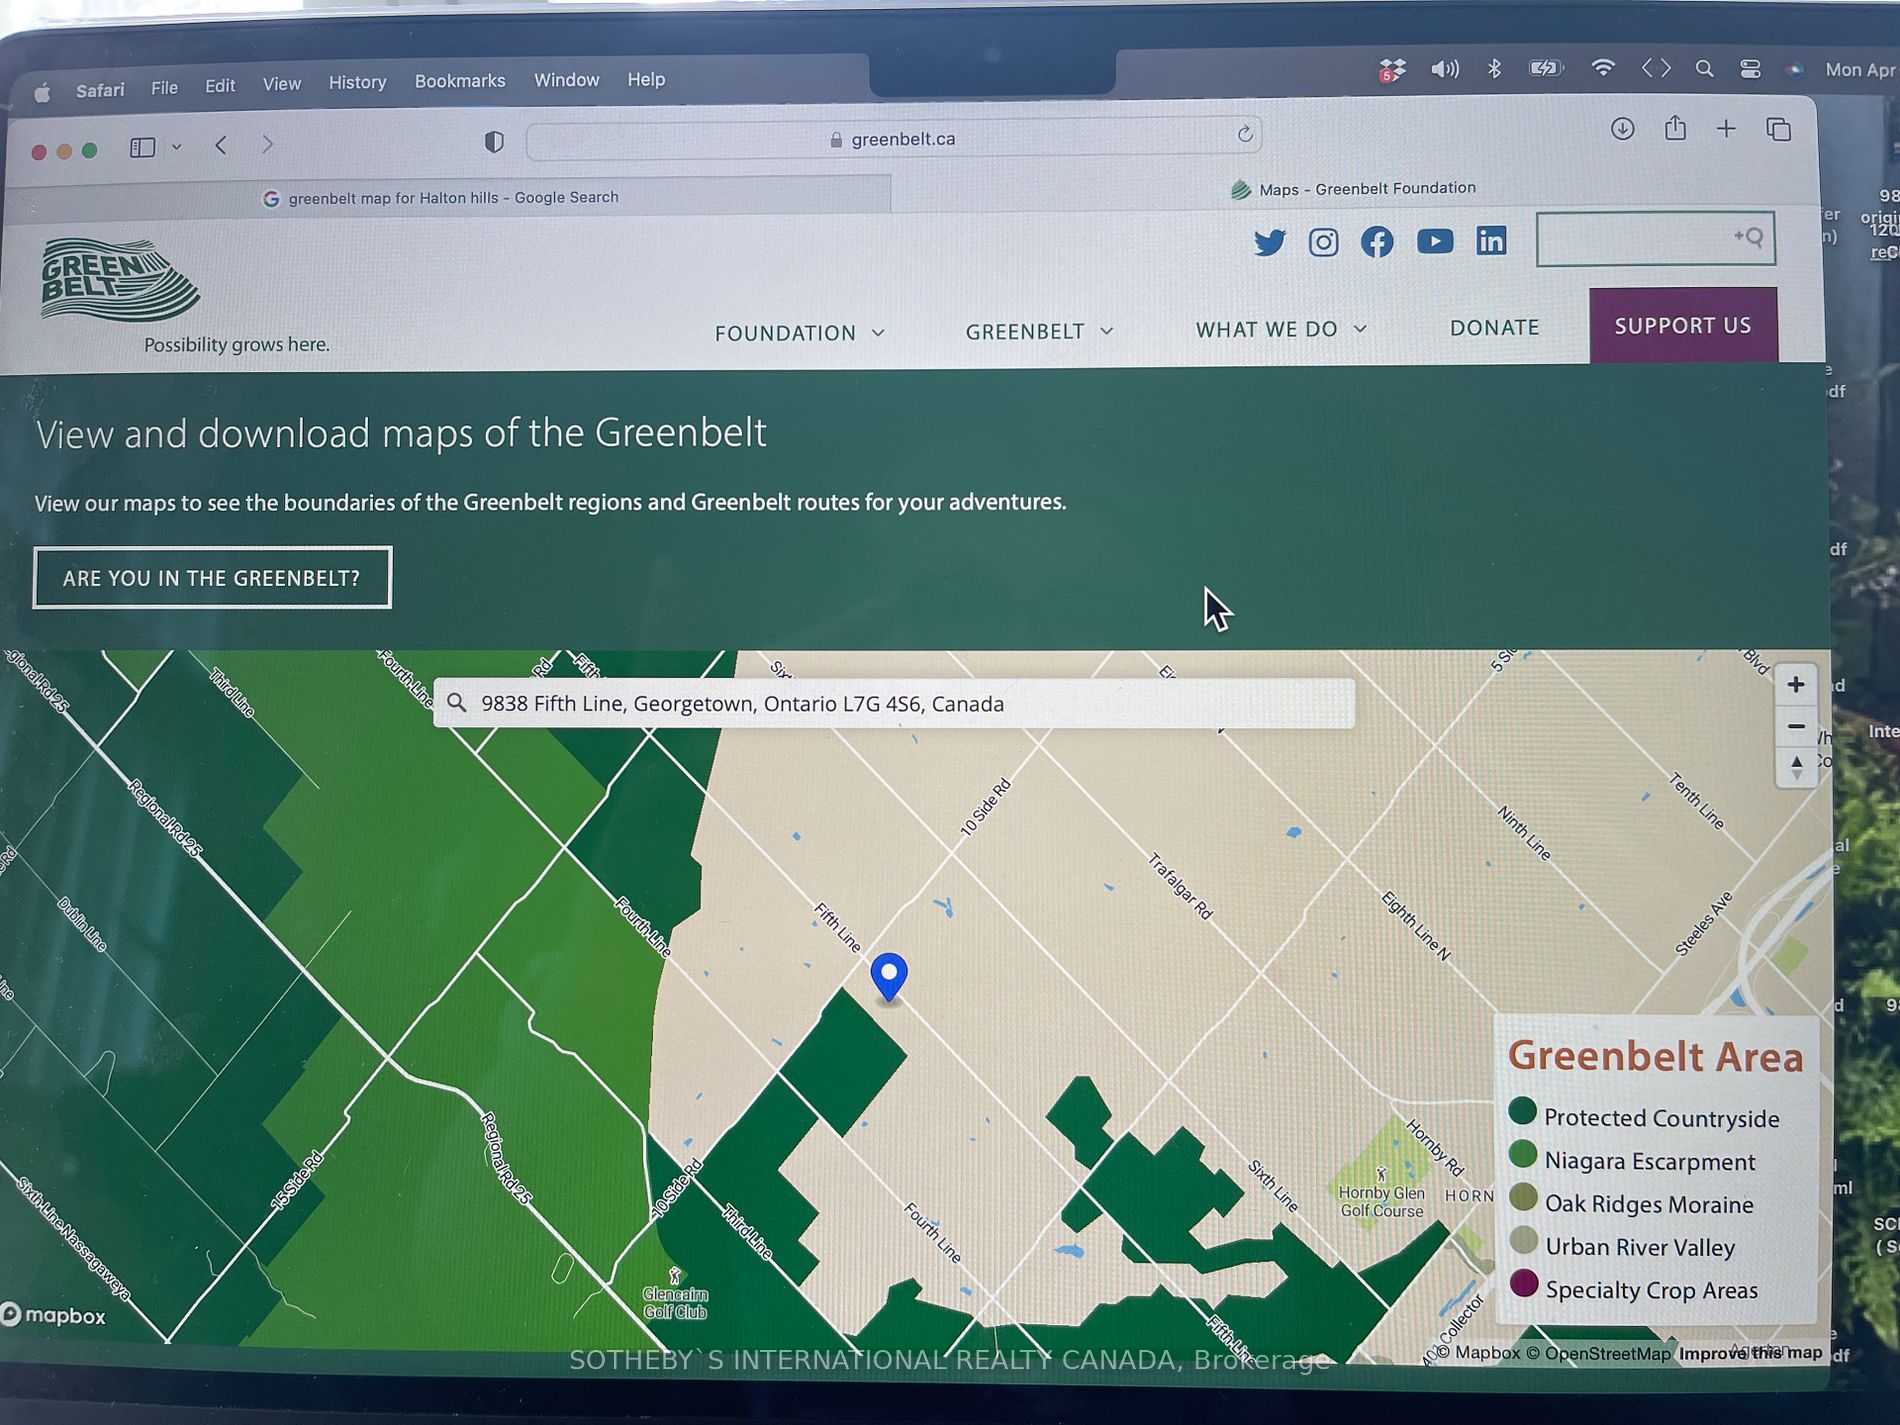Click Specialty Crop Areas legend swatch
1900x1425 pixels.
[1523, 1284]
